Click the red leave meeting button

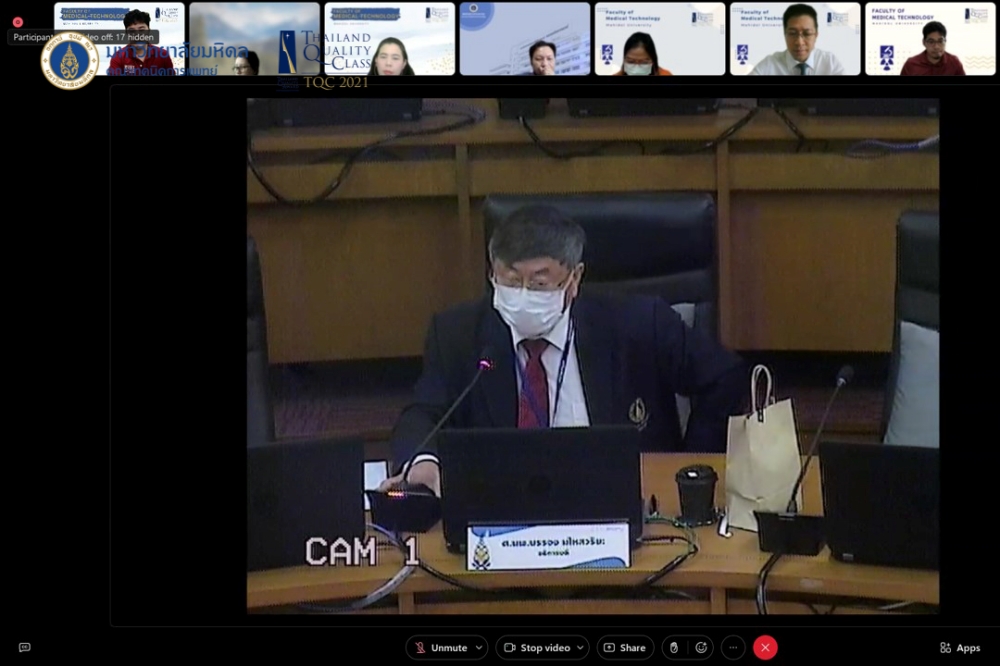[765, 648]
